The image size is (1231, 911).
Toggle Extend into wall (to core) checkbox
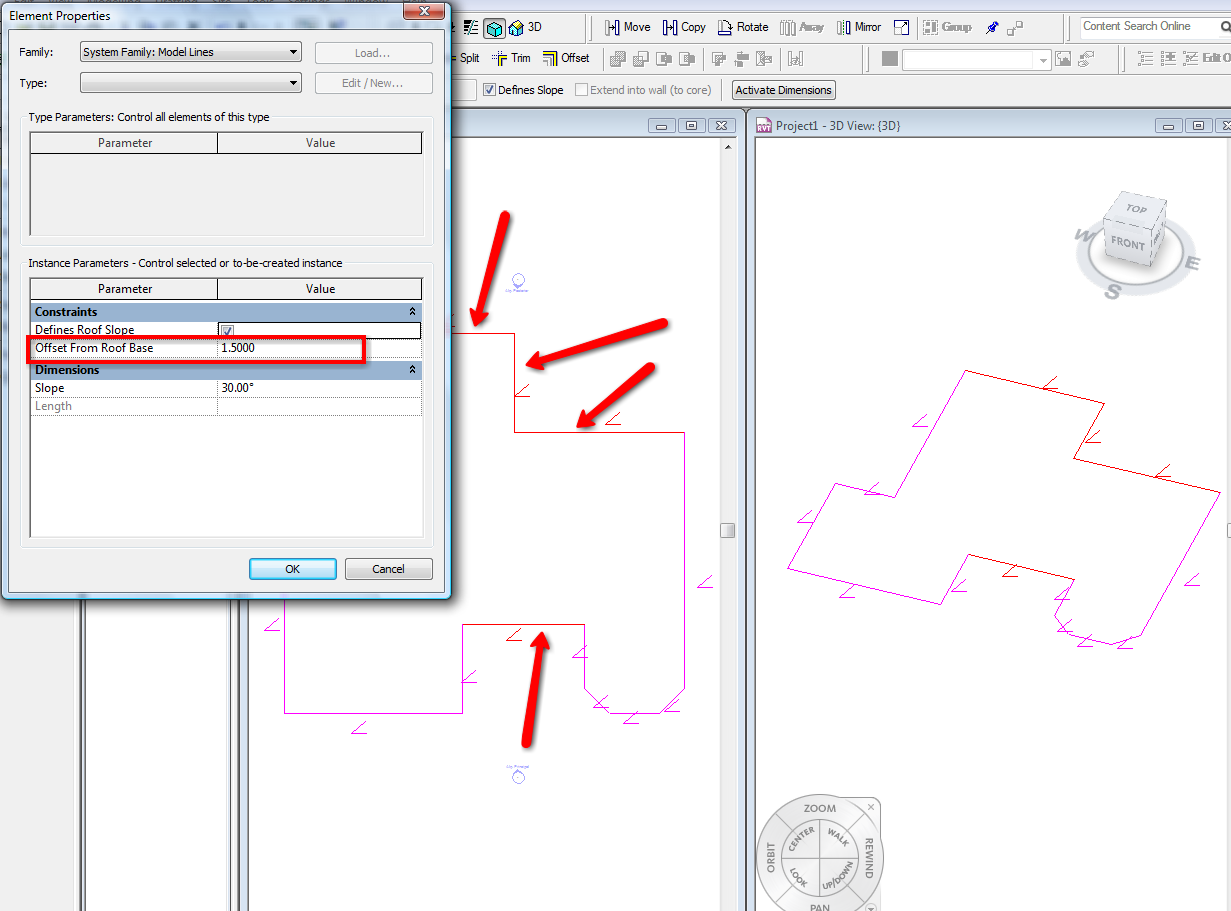tap(581, 90)
